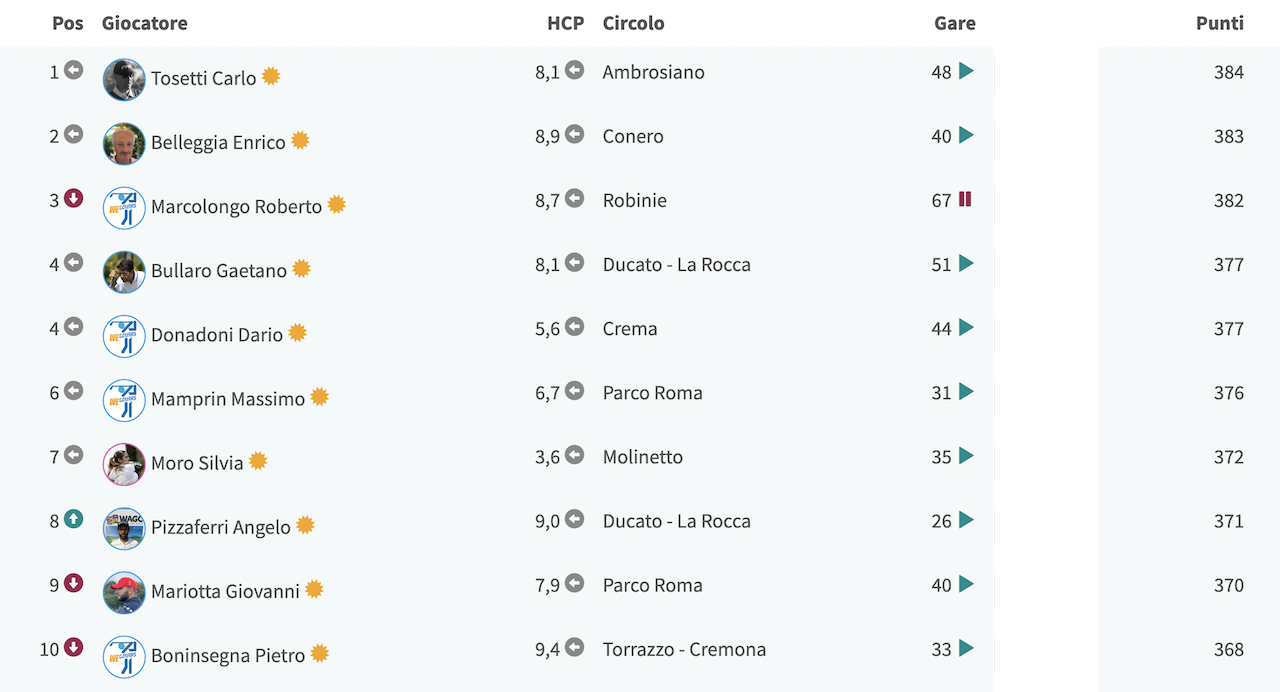The width and height of the screenshot is (1280, 692).
Task: Expand Tosetti Carlo's 48 gare with the green triangle
Action: pos(966,71)
